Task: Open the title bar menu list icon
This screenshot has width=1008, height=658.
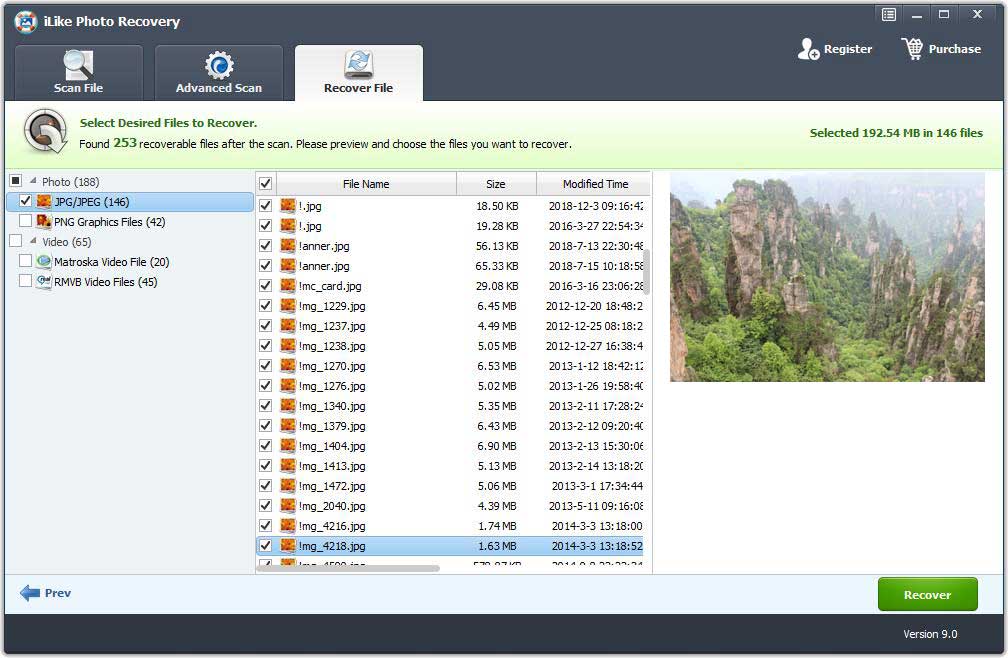Action: pos(889,14)
